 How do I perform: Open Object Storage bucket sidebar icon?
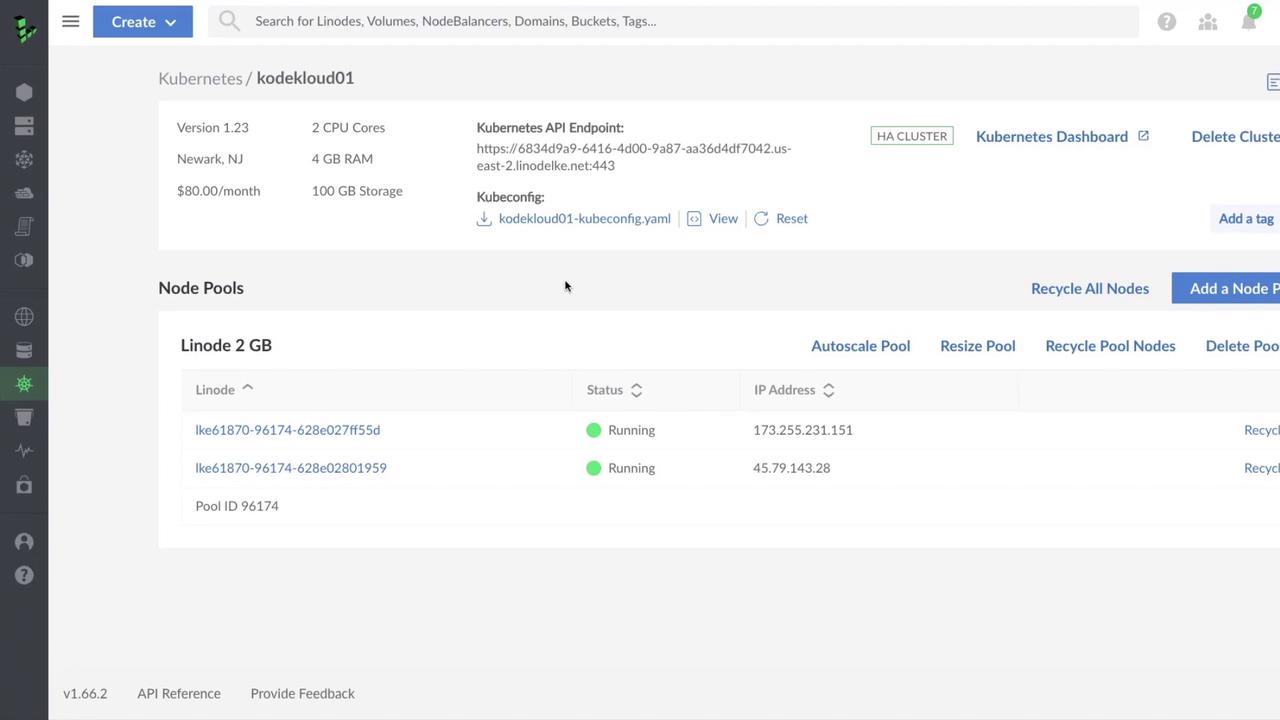coord(24,417)
